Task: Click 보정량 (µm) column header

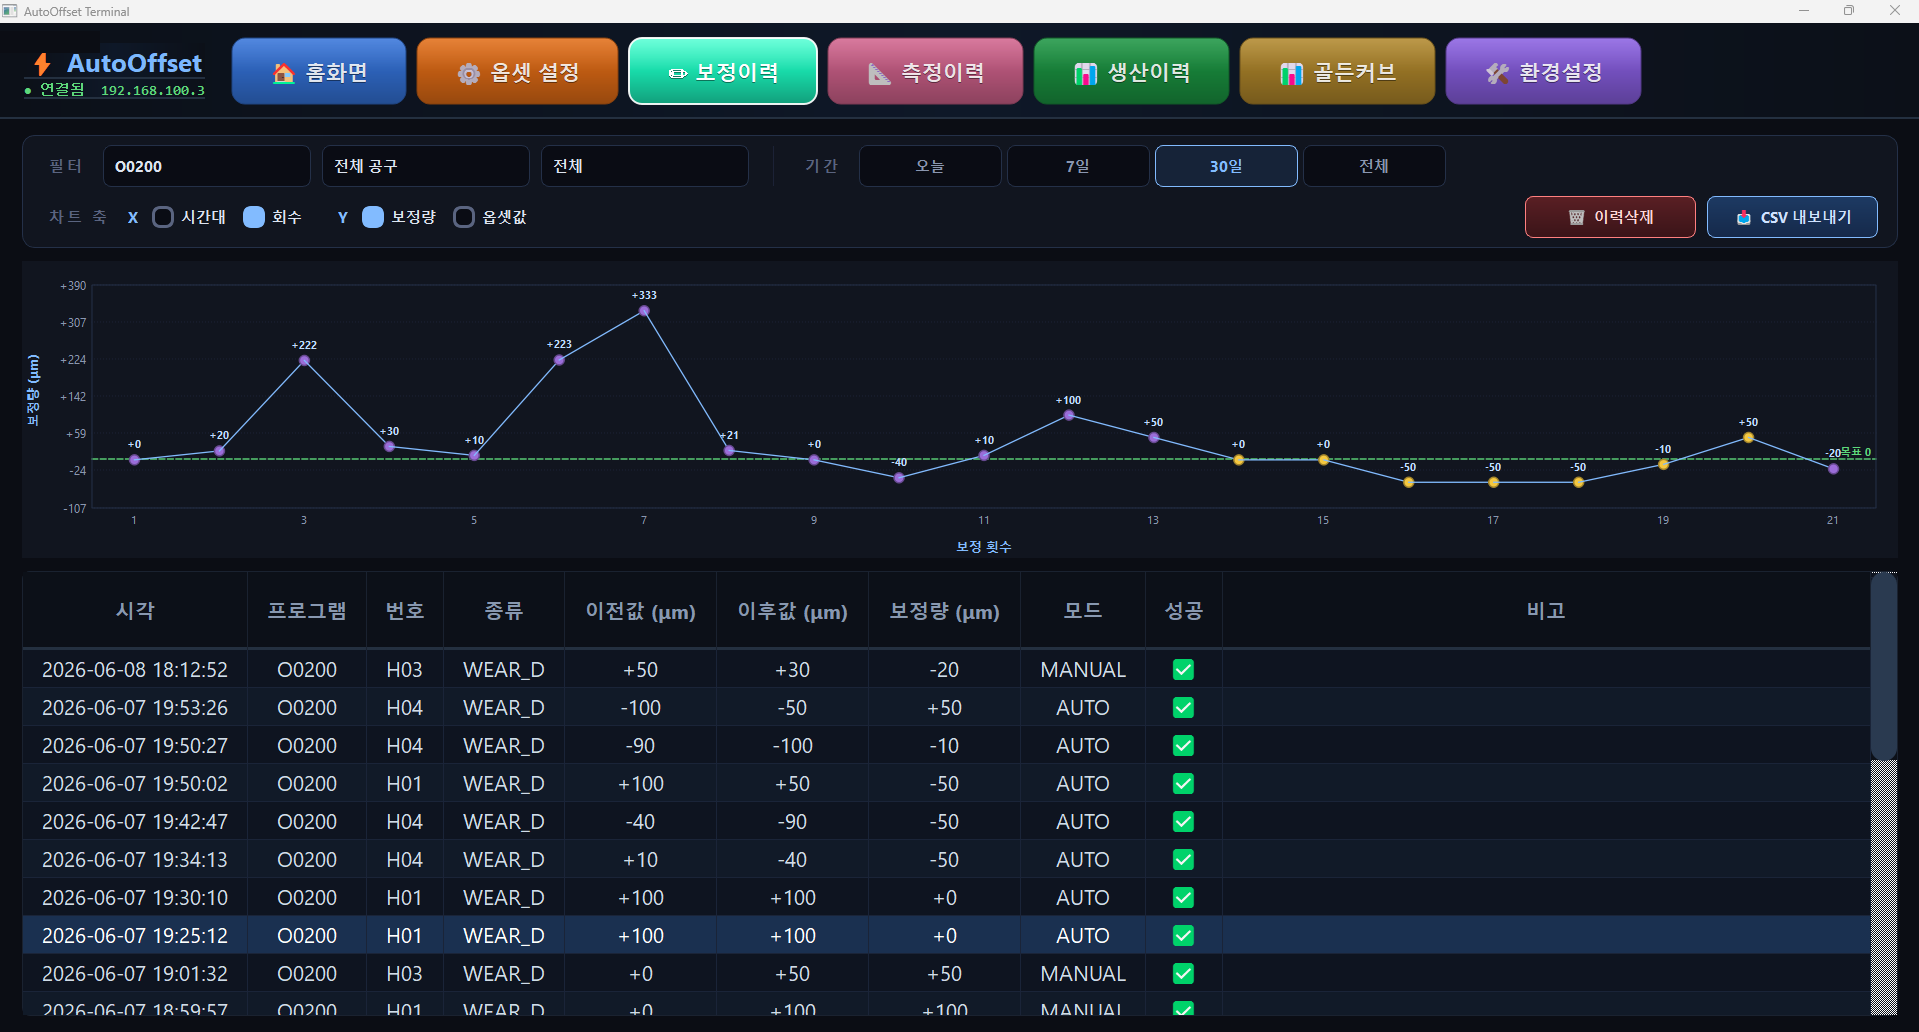Action: pos(945,610)
